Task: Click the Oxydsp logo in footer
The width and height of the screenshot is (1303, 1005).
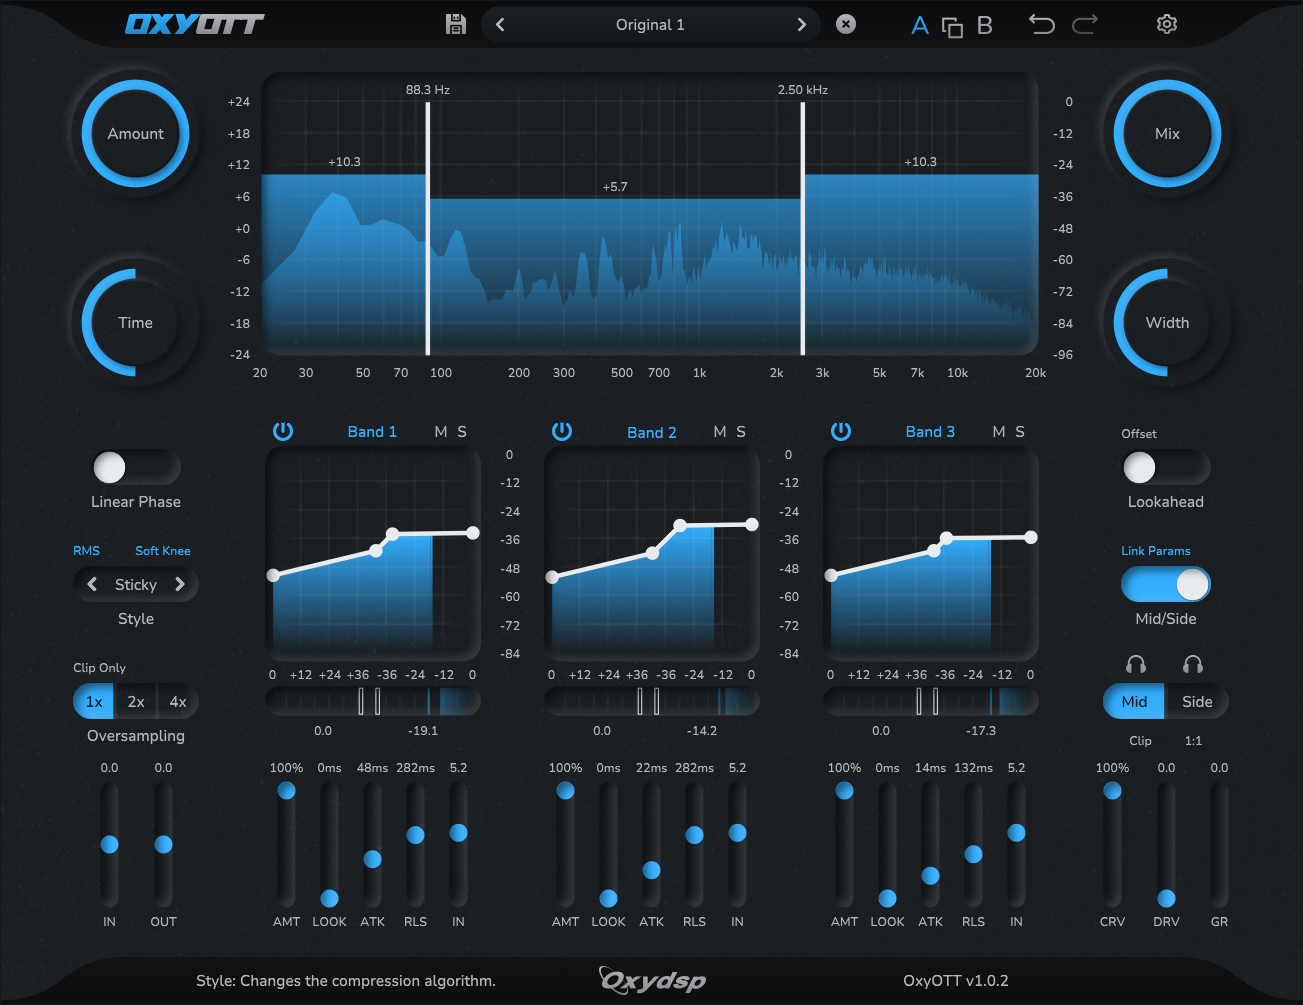Action: (653, 980)
